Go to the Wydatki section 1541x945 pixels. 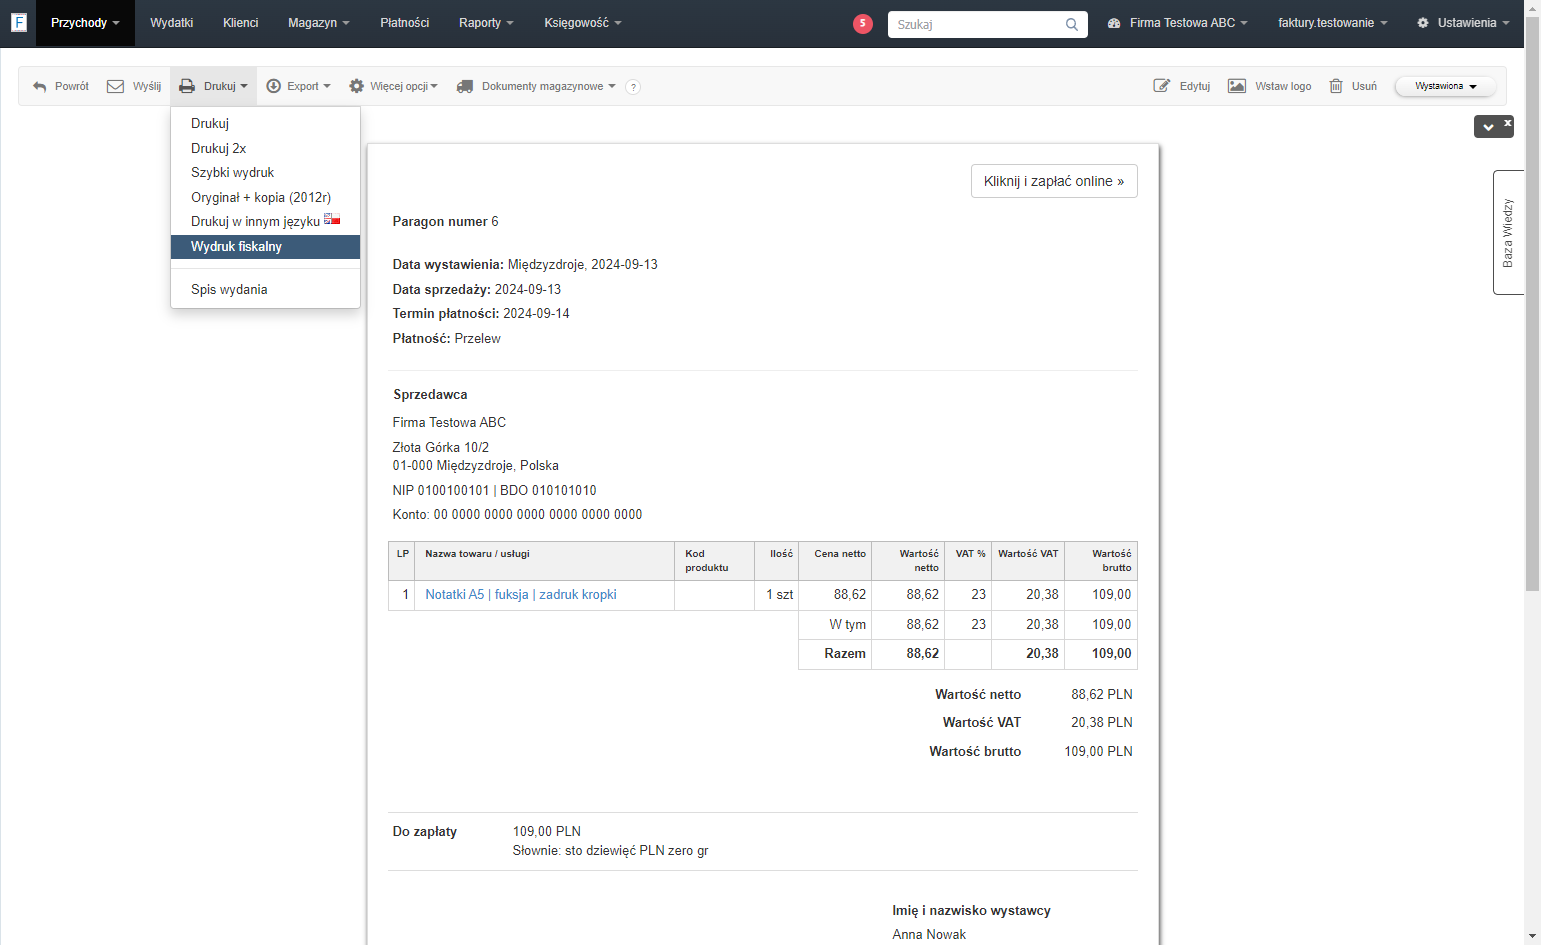[x=172, y=23]
